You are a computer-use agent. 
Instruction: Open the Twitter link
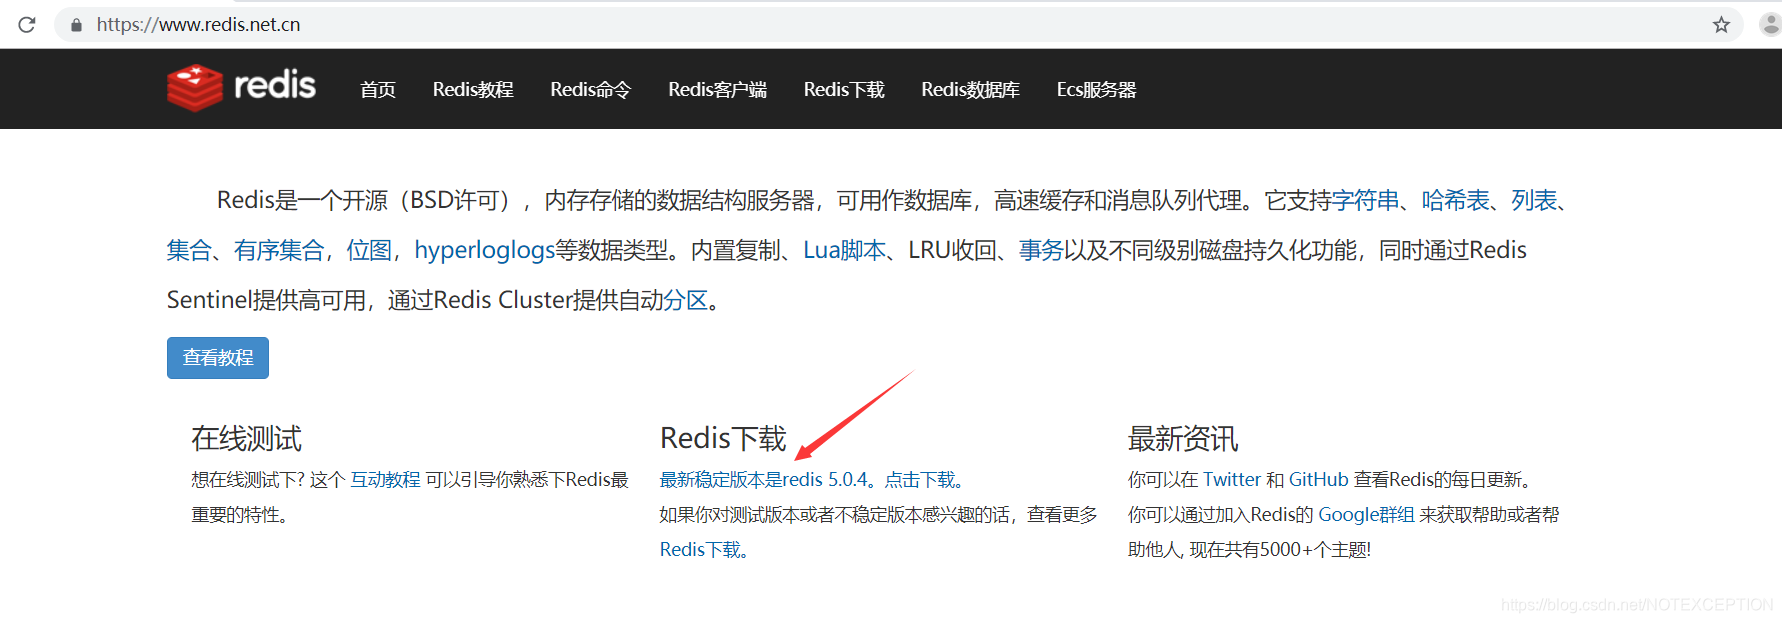(x=1232, y=480)
